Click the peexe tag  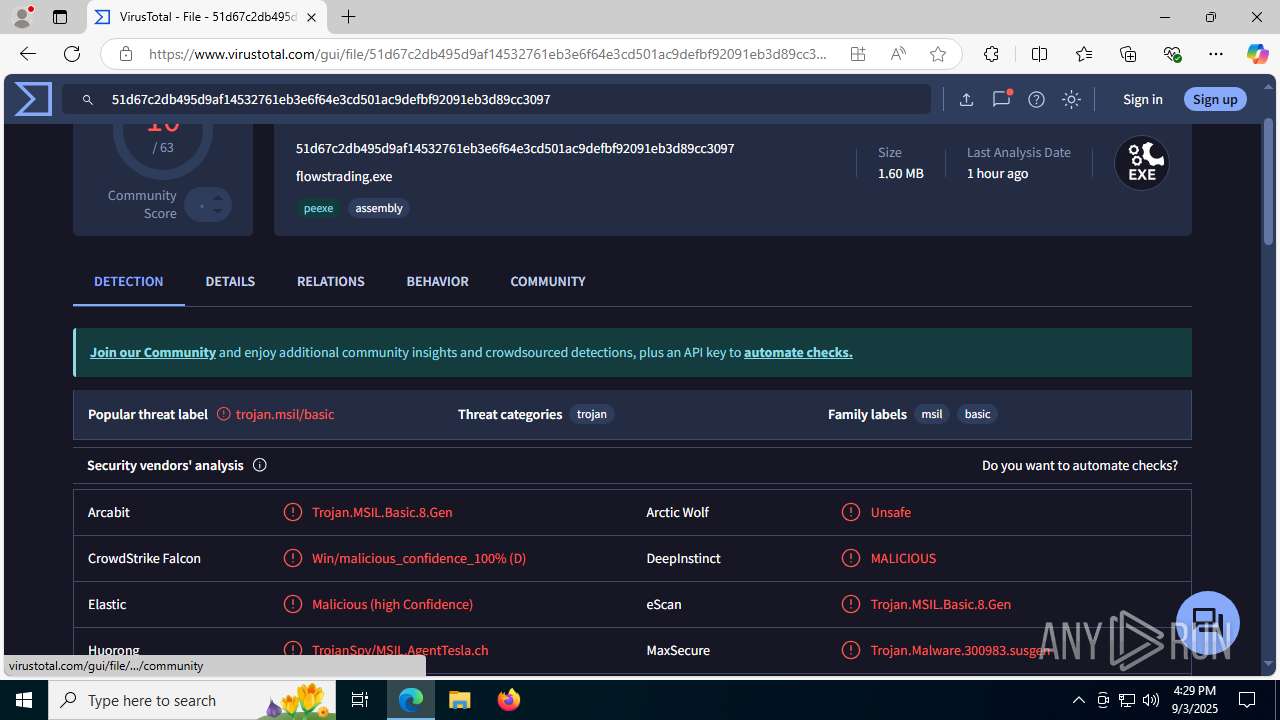[x=318, y=208]
